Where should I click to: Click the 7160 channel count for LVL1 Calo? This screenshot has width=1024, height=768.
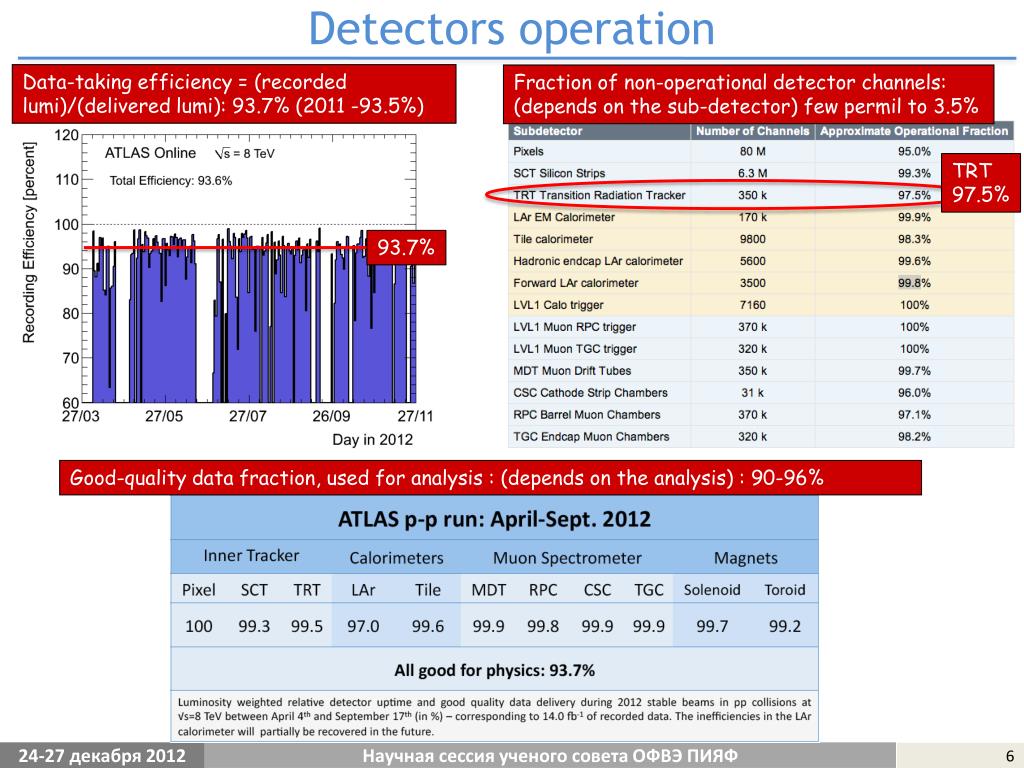point(752,305)
